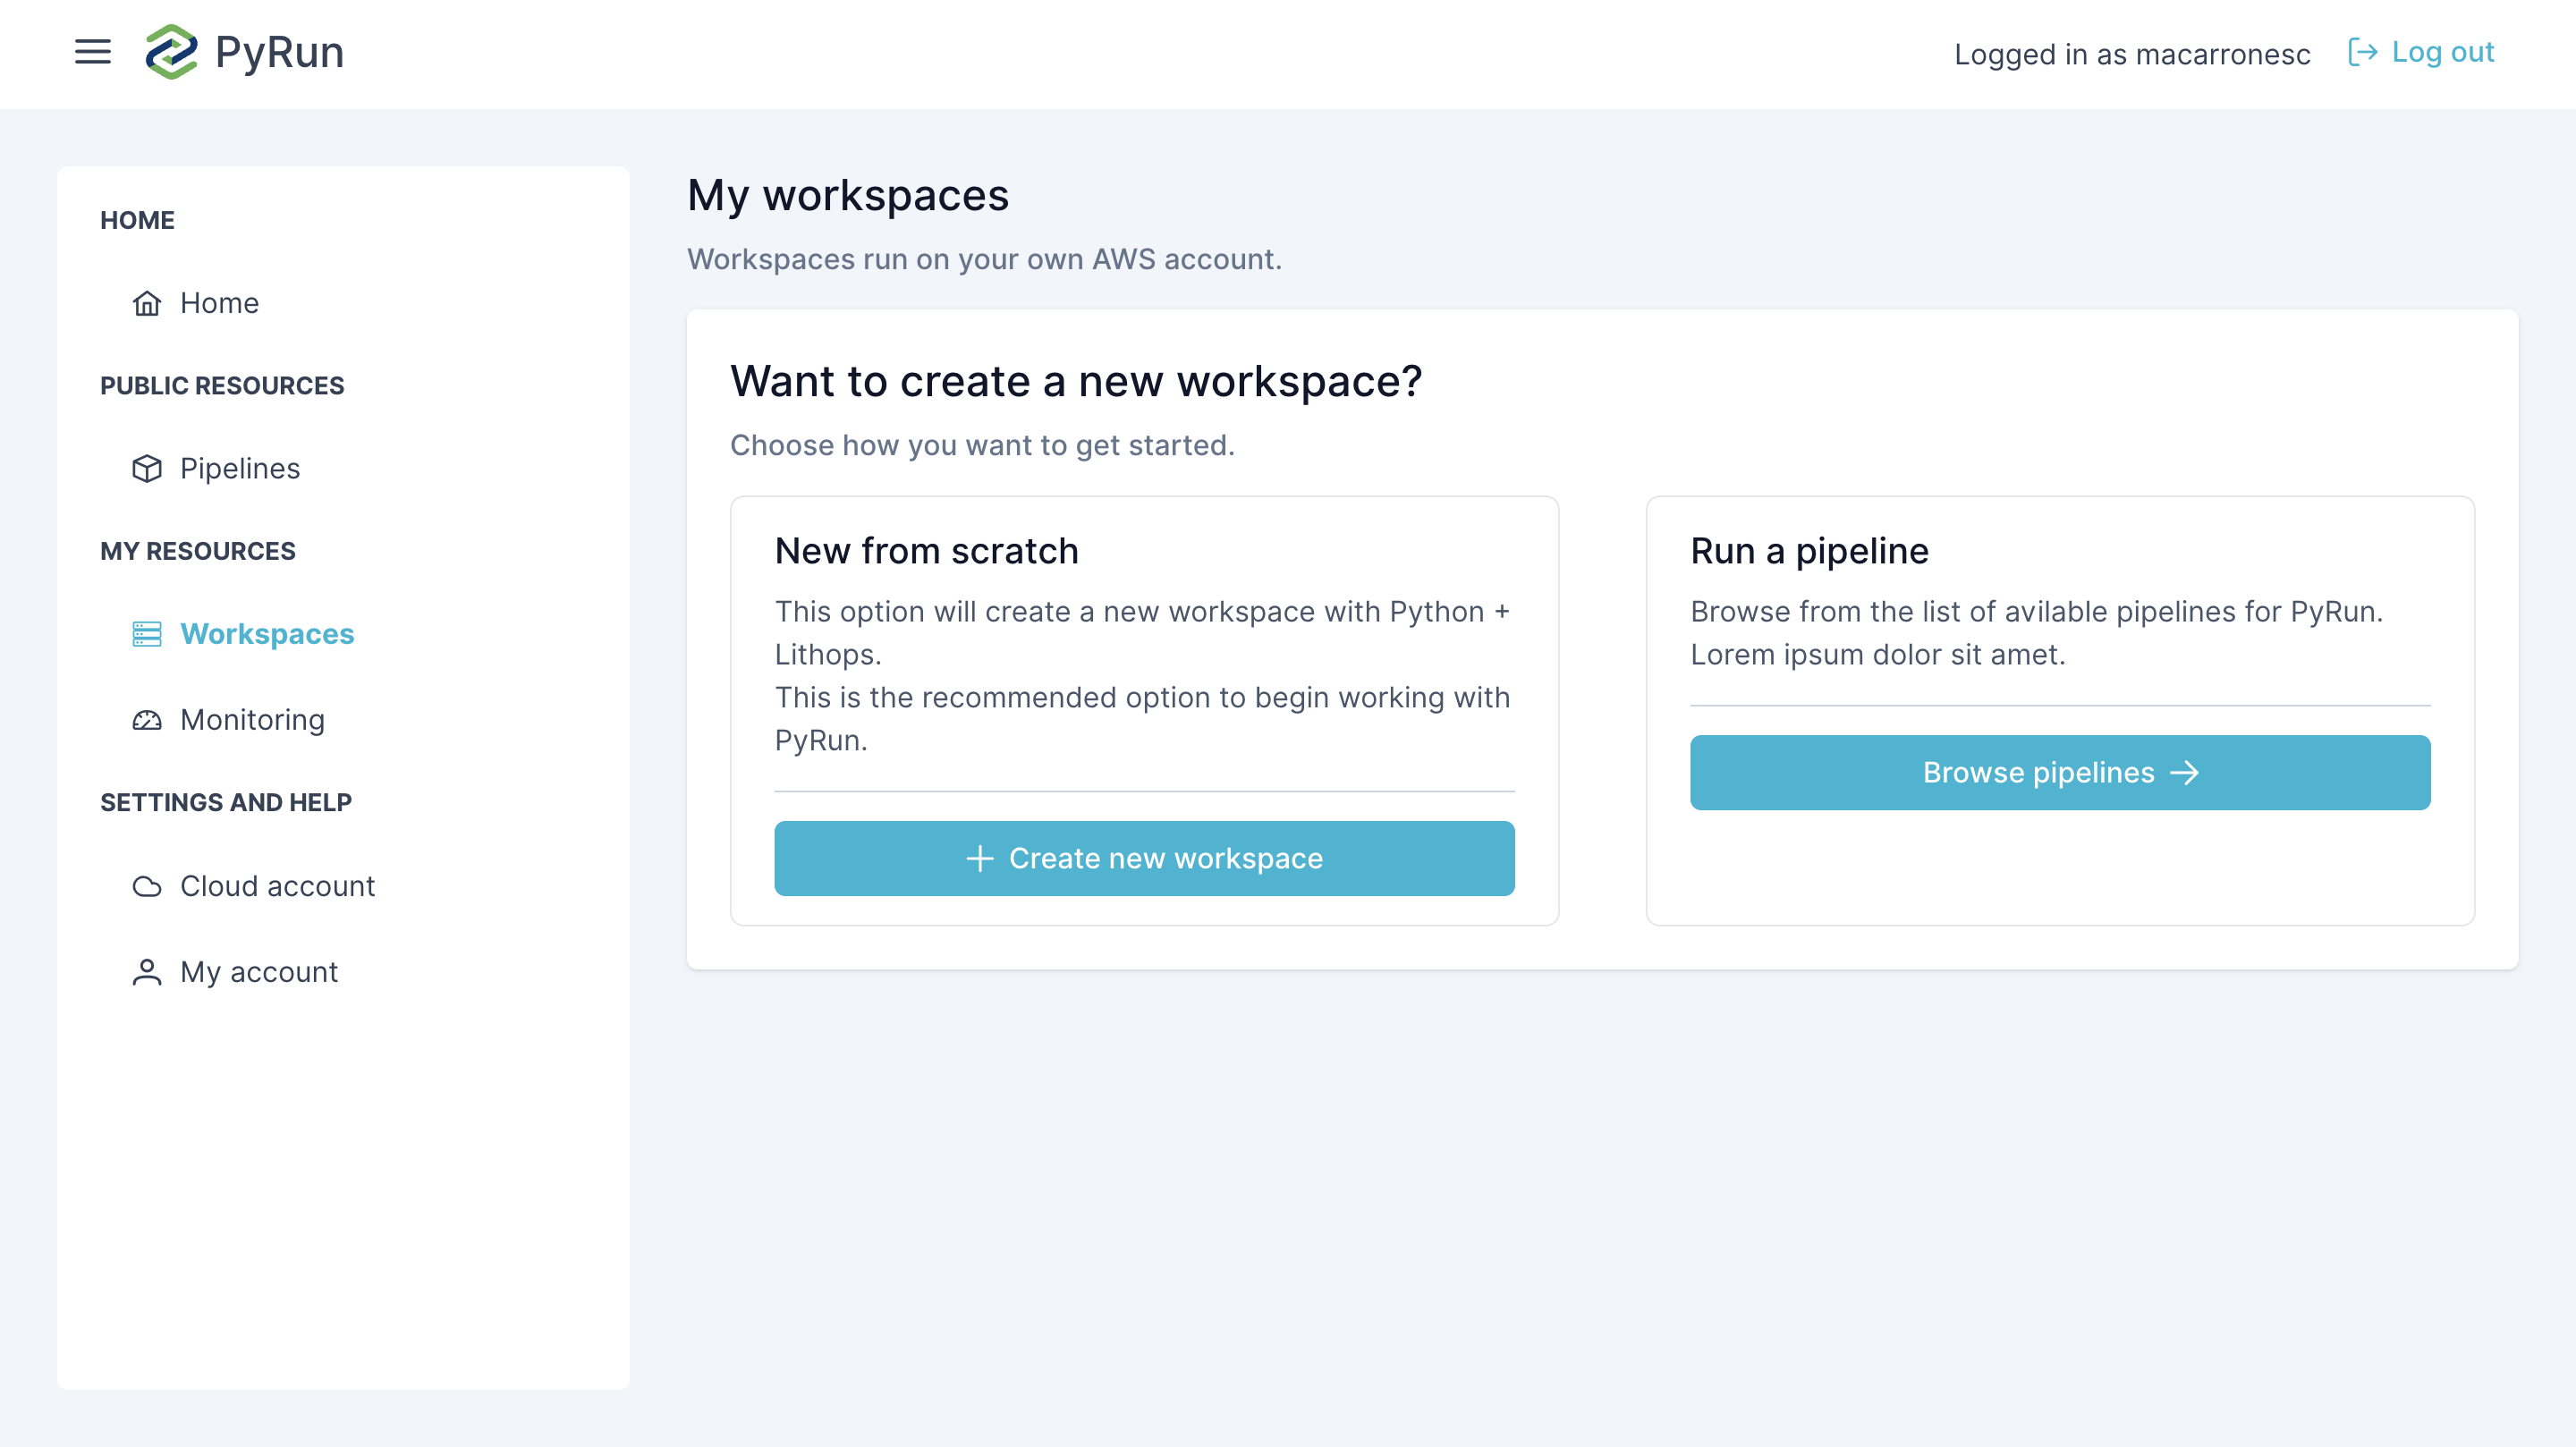Open My account page
Viewport: 2576px width, 1447px height.
[259, 972]
